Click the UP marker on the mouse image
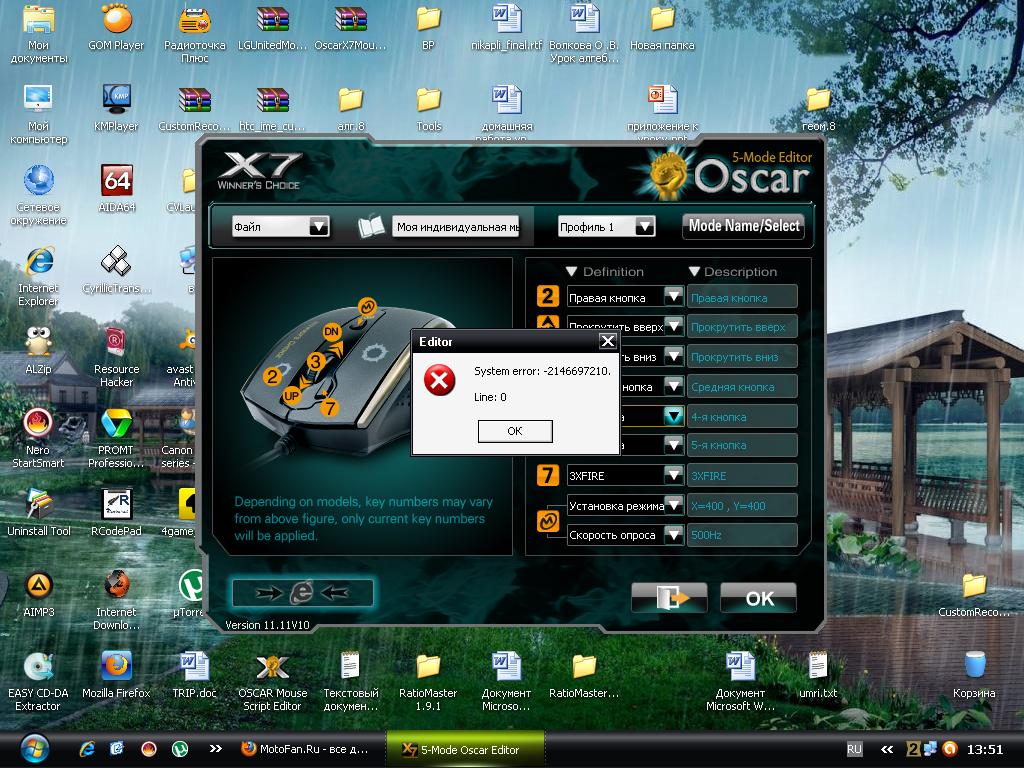This screenshot has width=1024, height=768. coord(291,396)
